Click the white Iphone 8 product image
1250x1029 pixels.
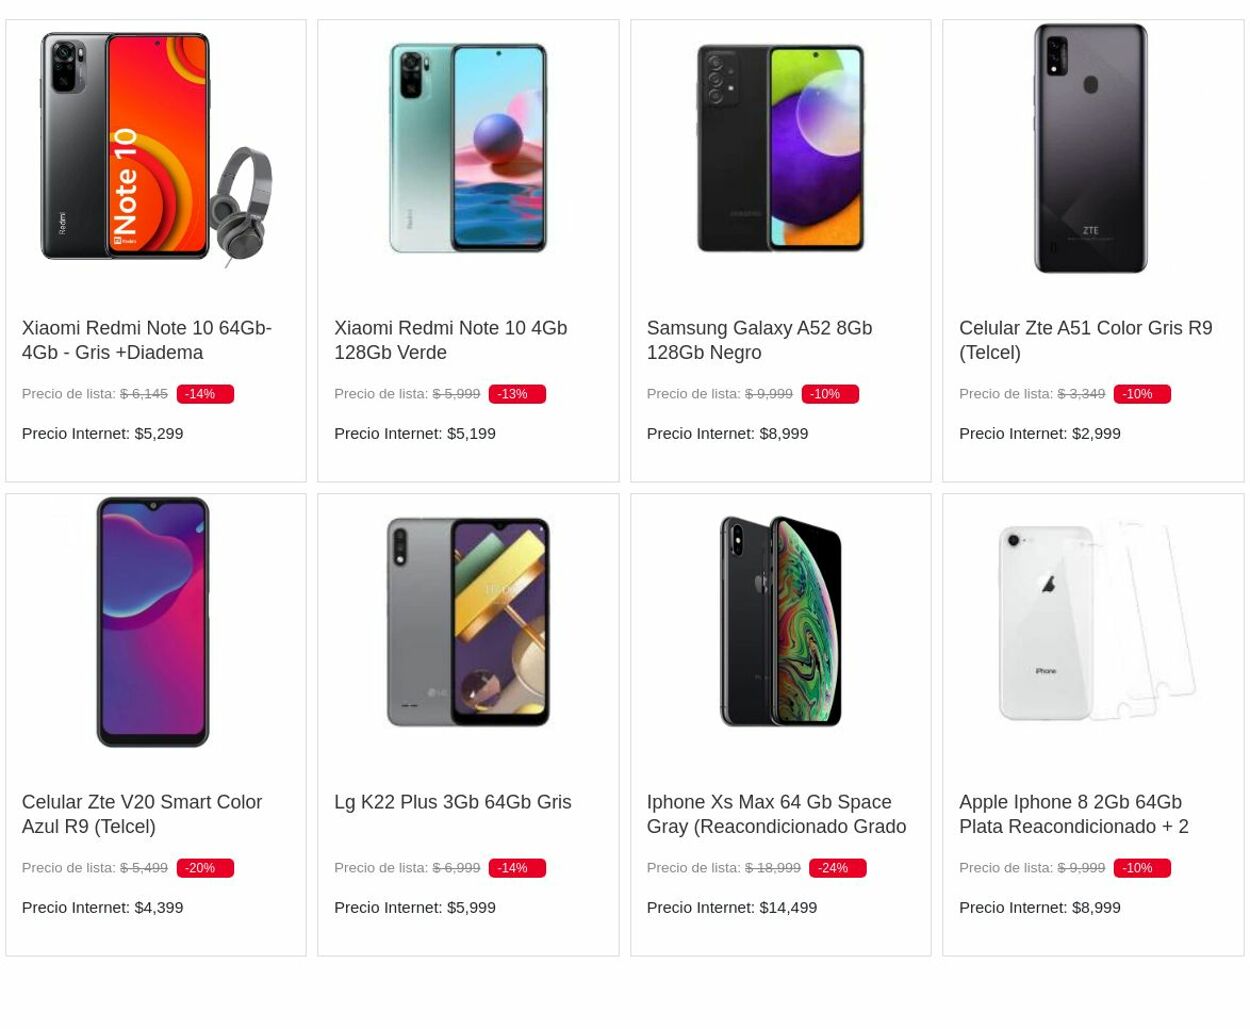[x=1092, y=621]
